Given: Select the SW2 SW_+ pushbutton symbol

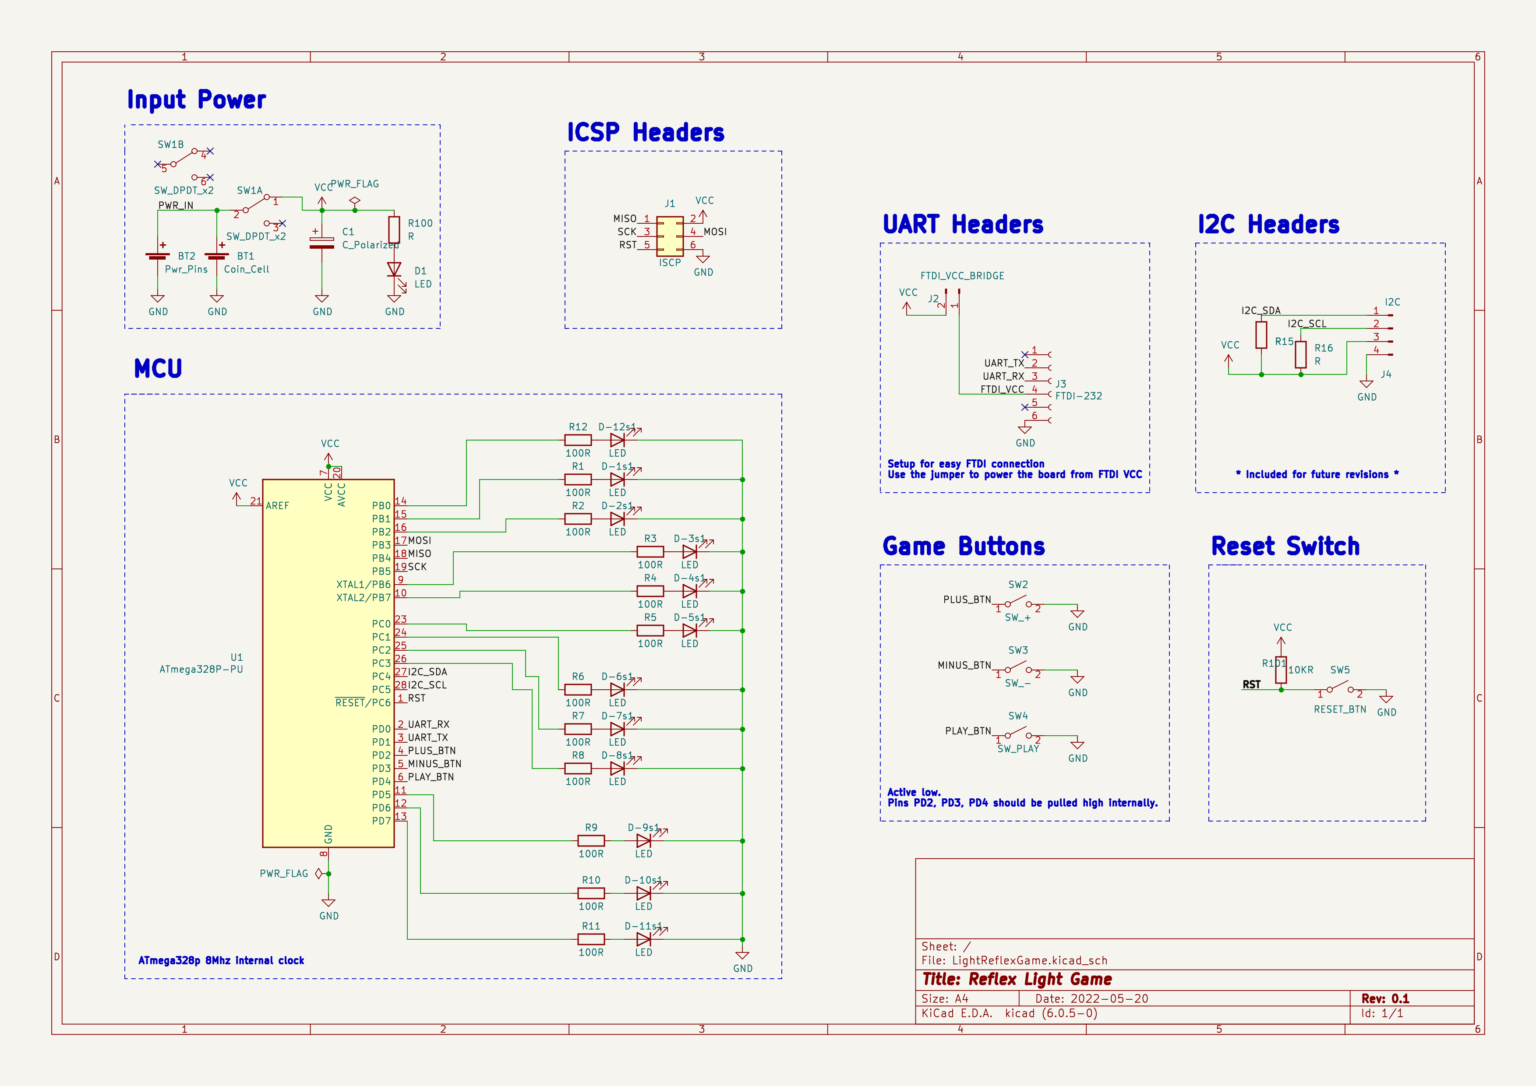Looking at the screenshot, I should [1018, 603].
